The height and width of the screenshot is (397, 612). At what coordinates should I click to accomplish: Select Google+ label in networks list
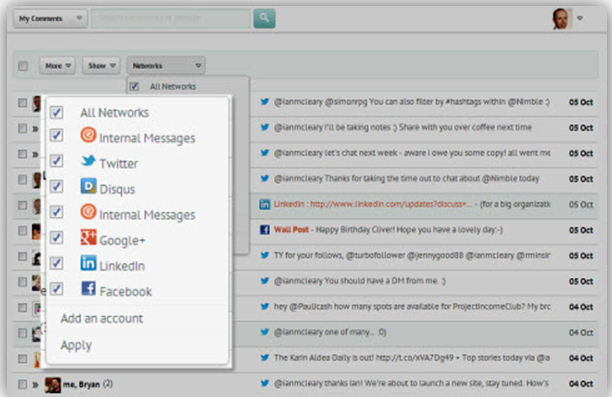coord(122,240)
